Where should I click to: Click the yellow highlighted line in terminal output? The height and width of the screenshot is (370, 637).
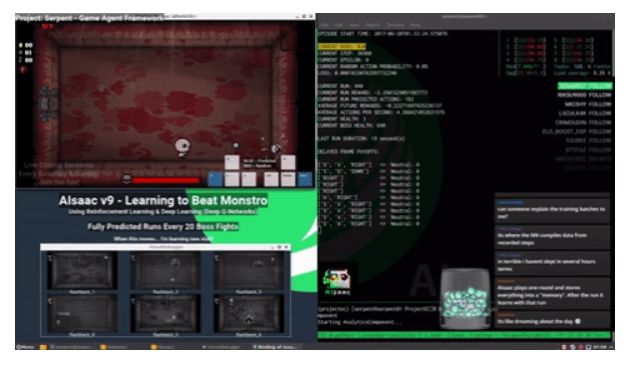coord(341,47)
